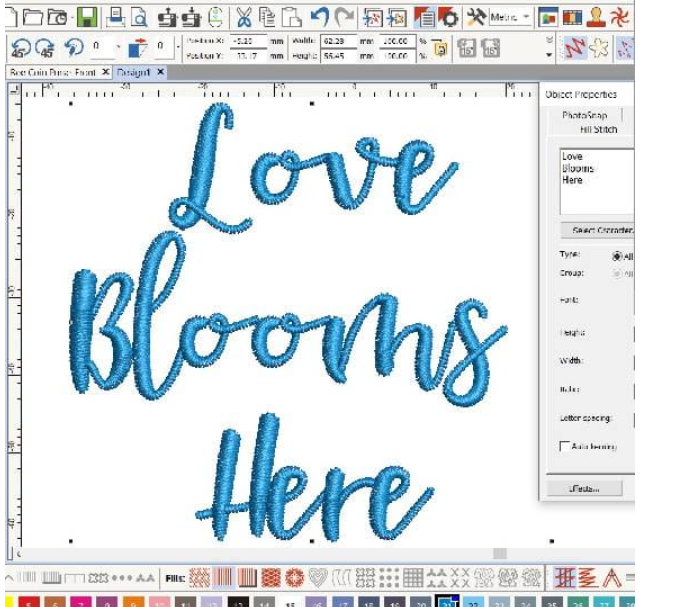This screenshot has width=687, height=607.
Task: Click the Print icon in top toolbar
Action: pos(117,16)
